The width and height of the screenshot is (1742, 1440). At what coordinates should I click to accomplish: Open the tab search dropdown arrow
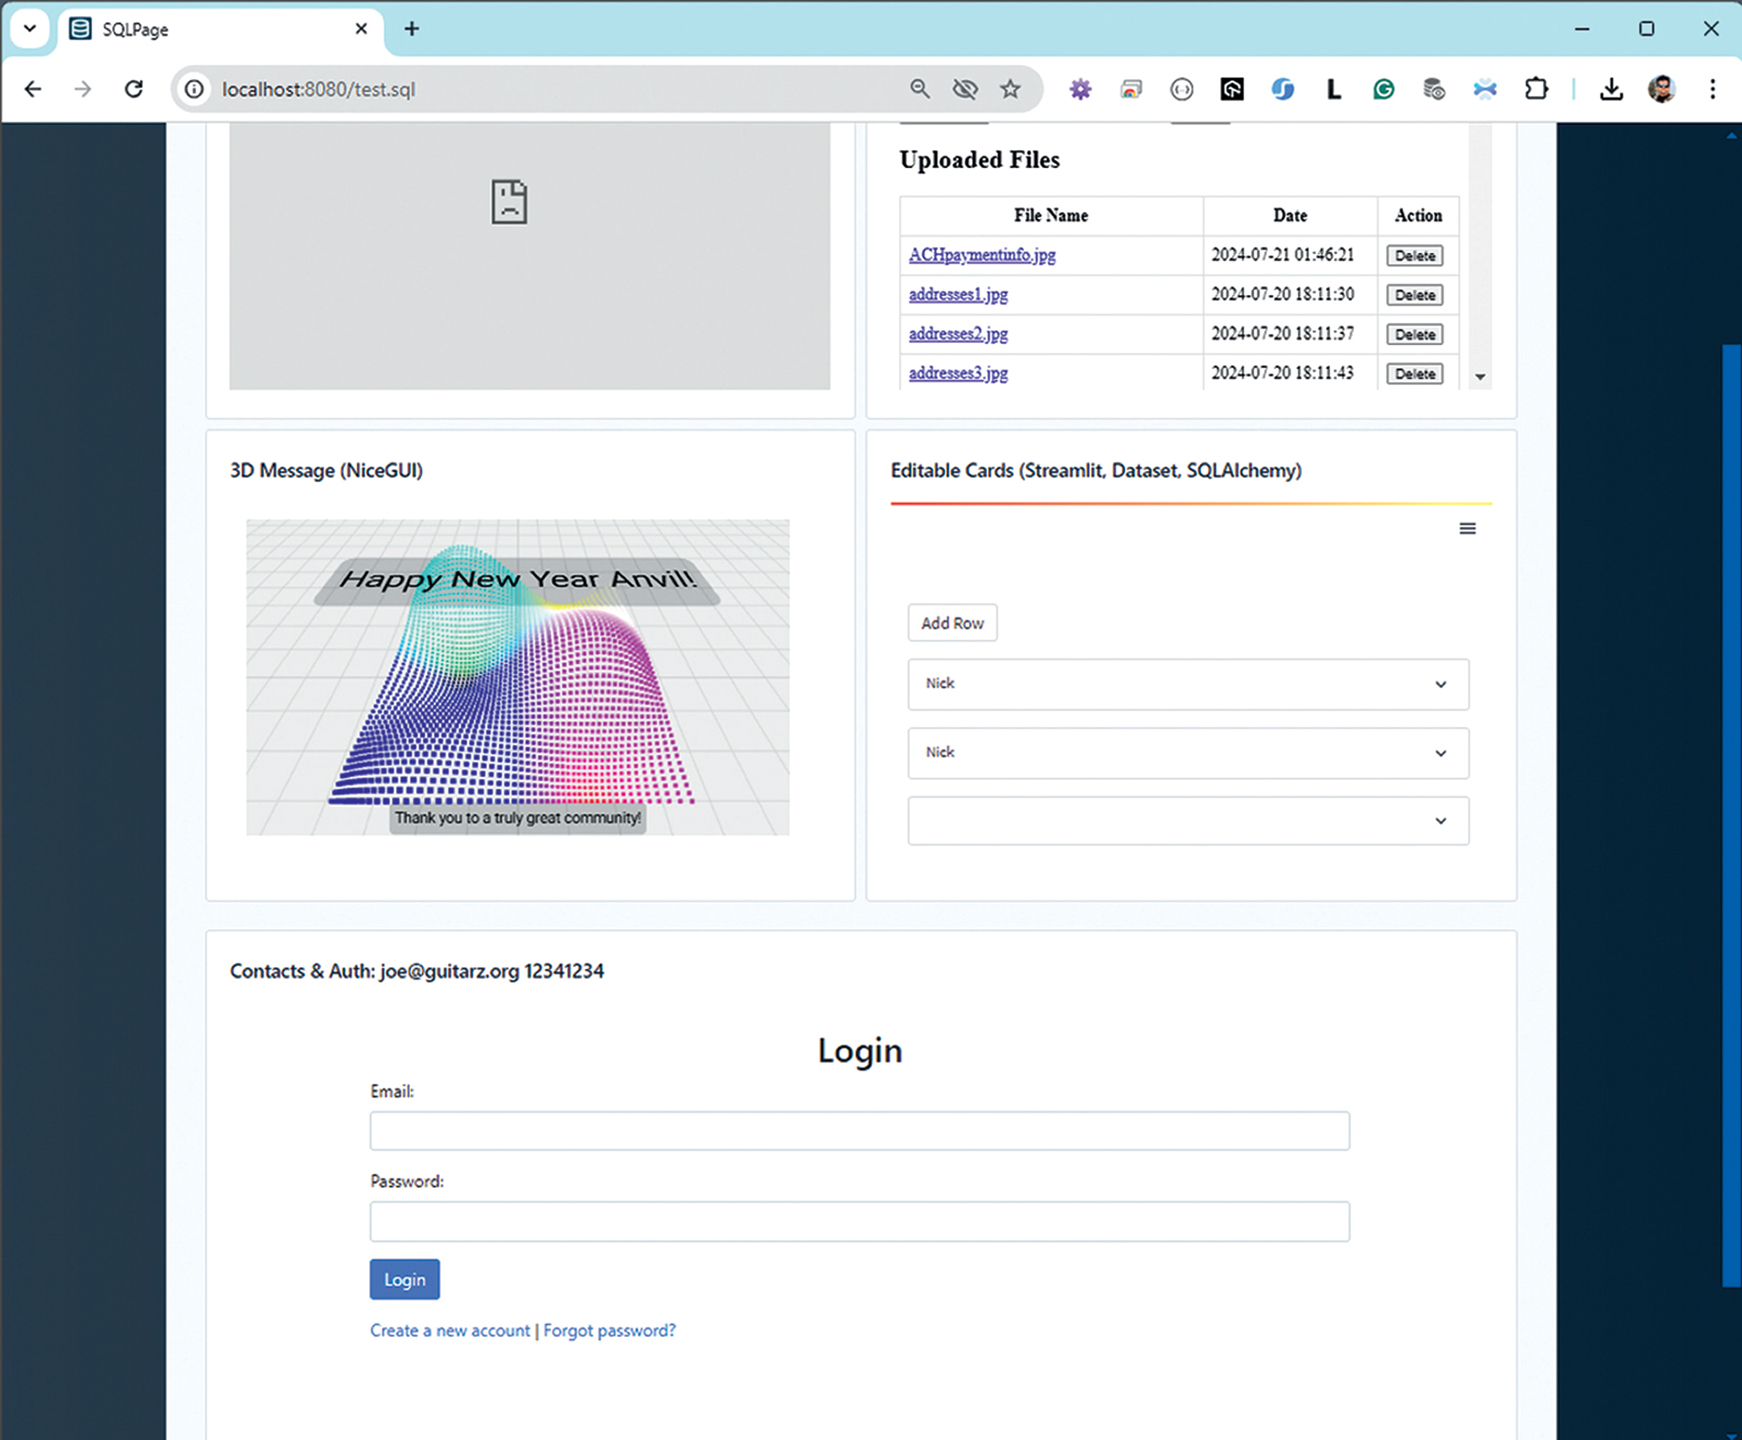coord(30,29)
